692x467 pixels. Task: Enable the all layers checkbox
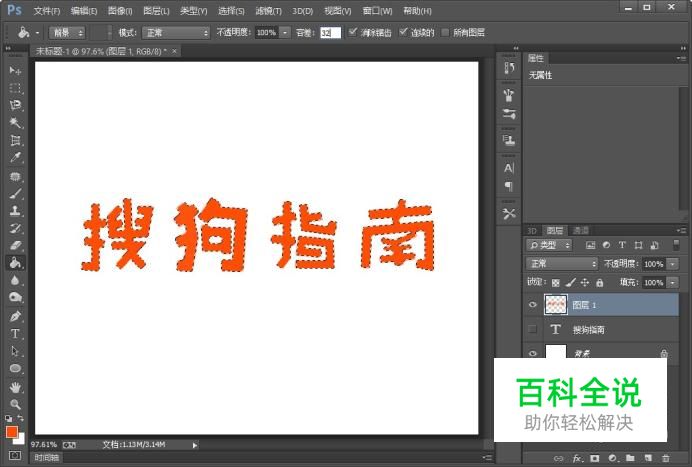point(445,32)
